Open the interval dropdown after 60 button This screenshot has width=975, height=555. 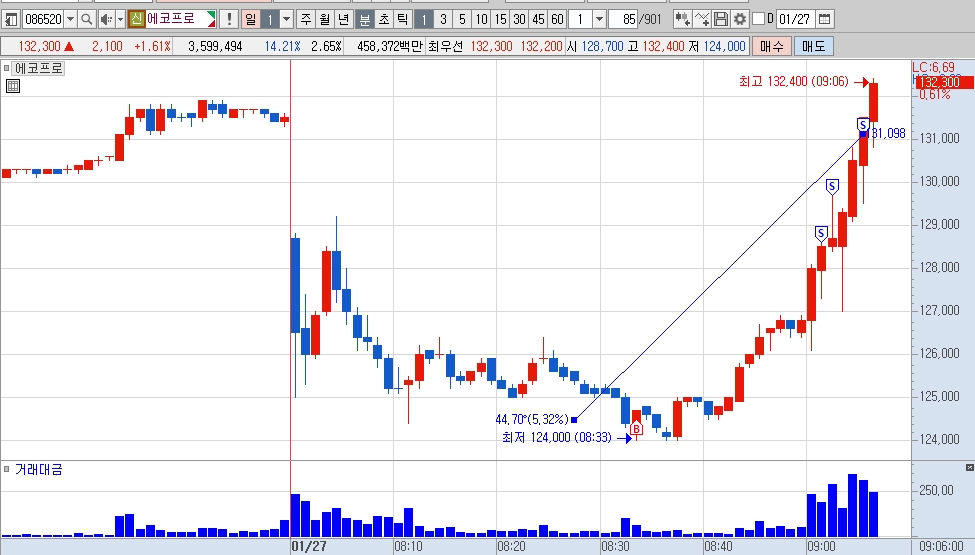(599, 19)
